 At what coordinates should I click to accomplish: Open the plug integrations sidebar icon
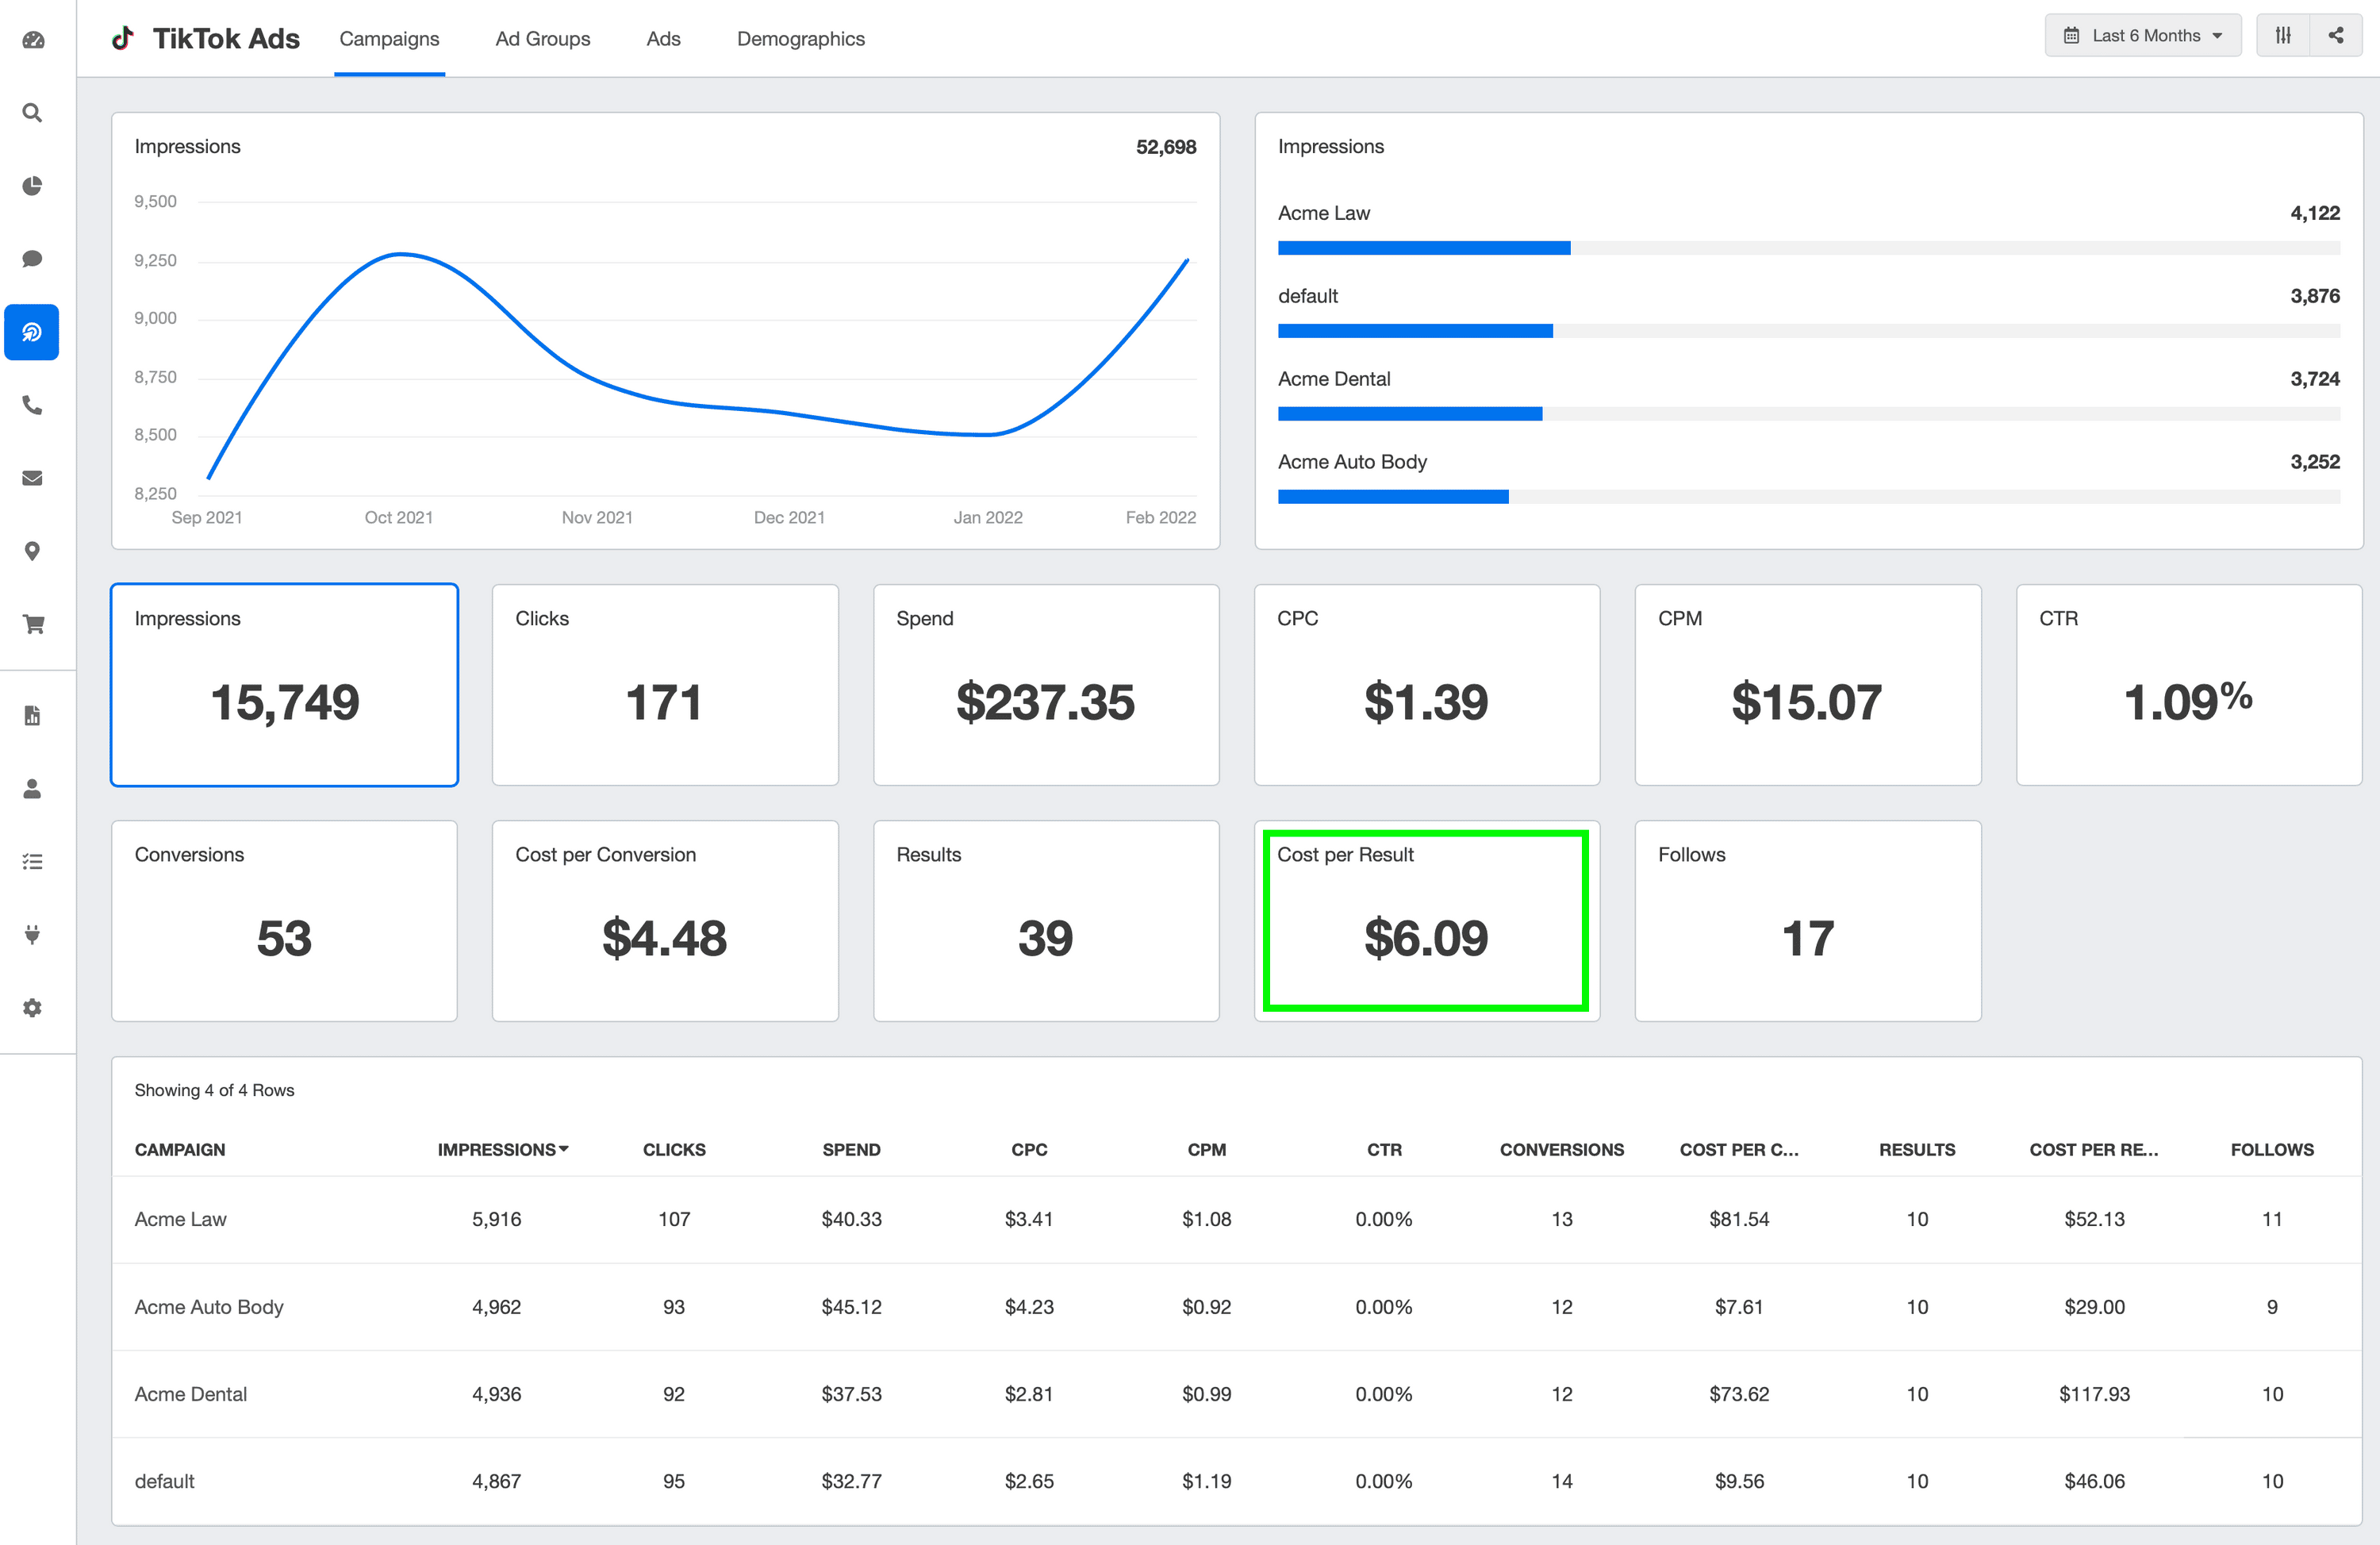[x=33, y=934]
